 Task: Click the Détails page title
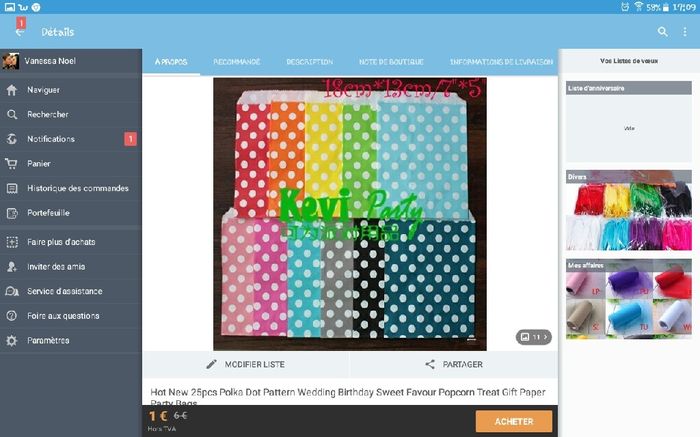[x=58, y=32]
